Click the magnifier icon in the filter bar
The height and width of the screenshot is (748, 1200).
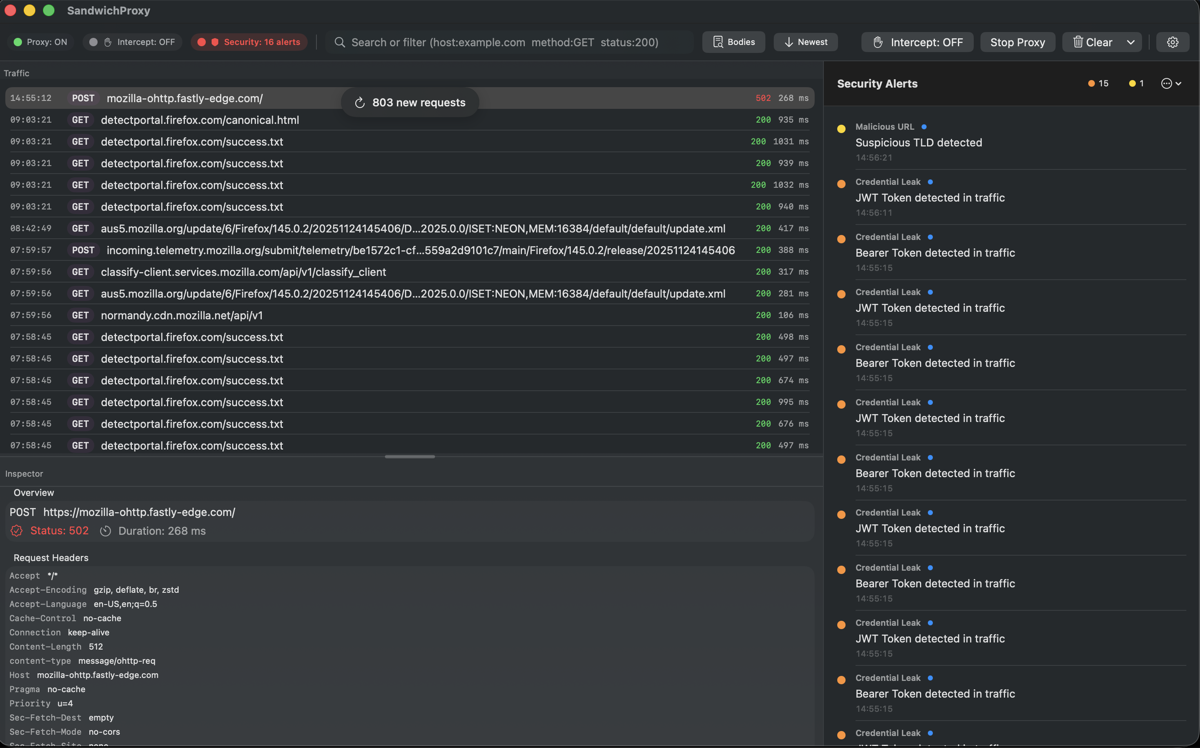339,42
